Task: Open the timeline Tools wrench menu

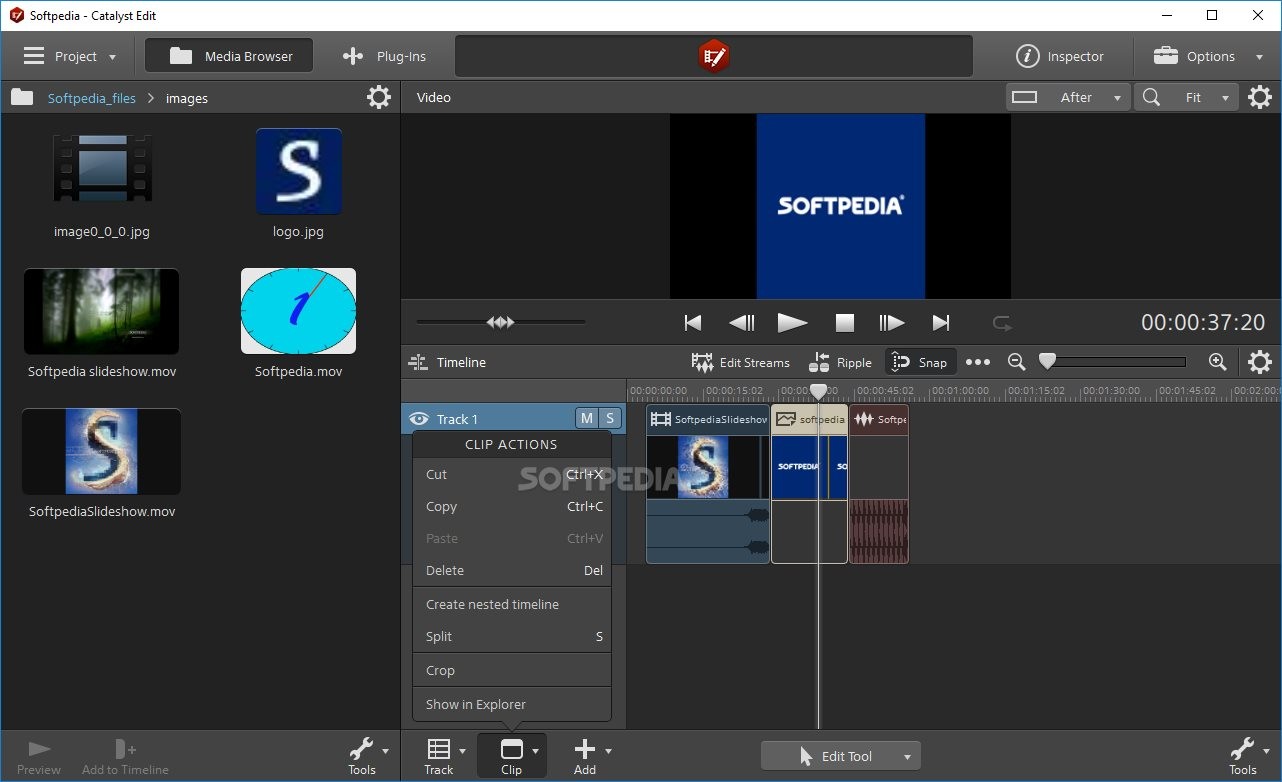Action: 1248,756
